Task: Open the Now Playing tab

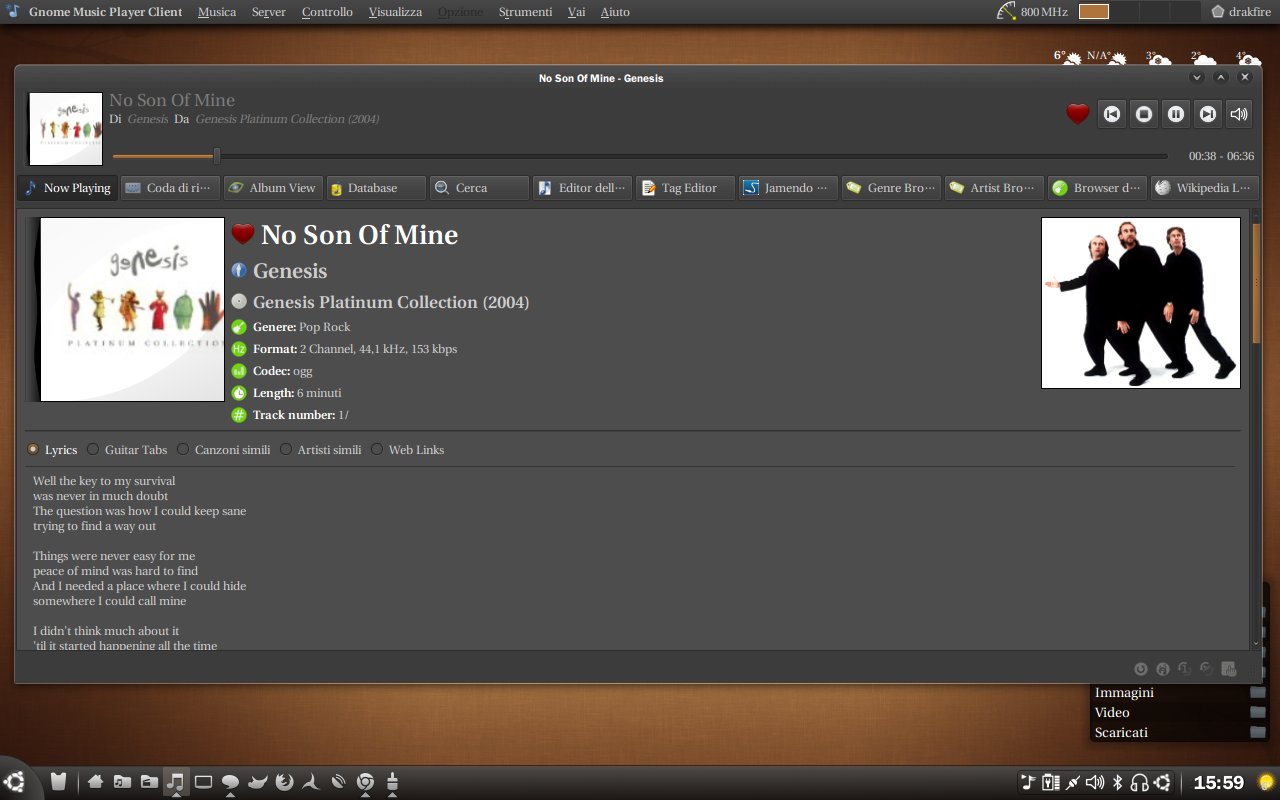Action: pyautogui.click(x=68, y=188)
